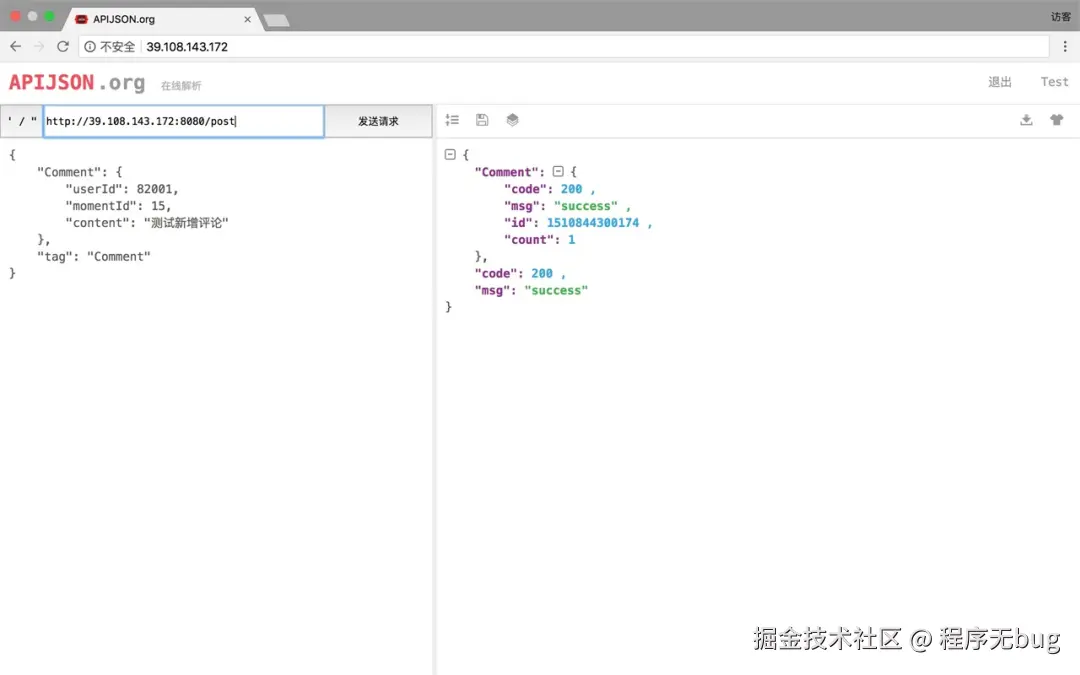
Task: Click the 退出 logout link
Action: click(1000, 82)
